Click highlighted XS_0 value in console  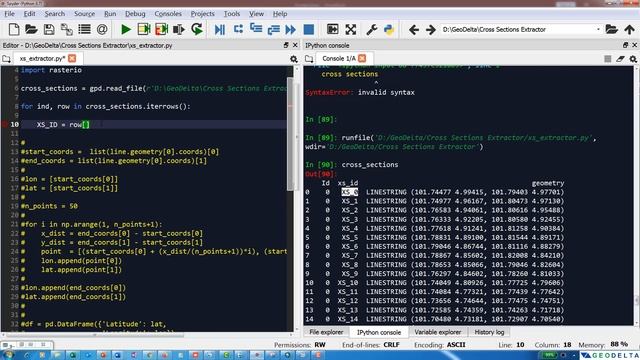coord(349,192)
